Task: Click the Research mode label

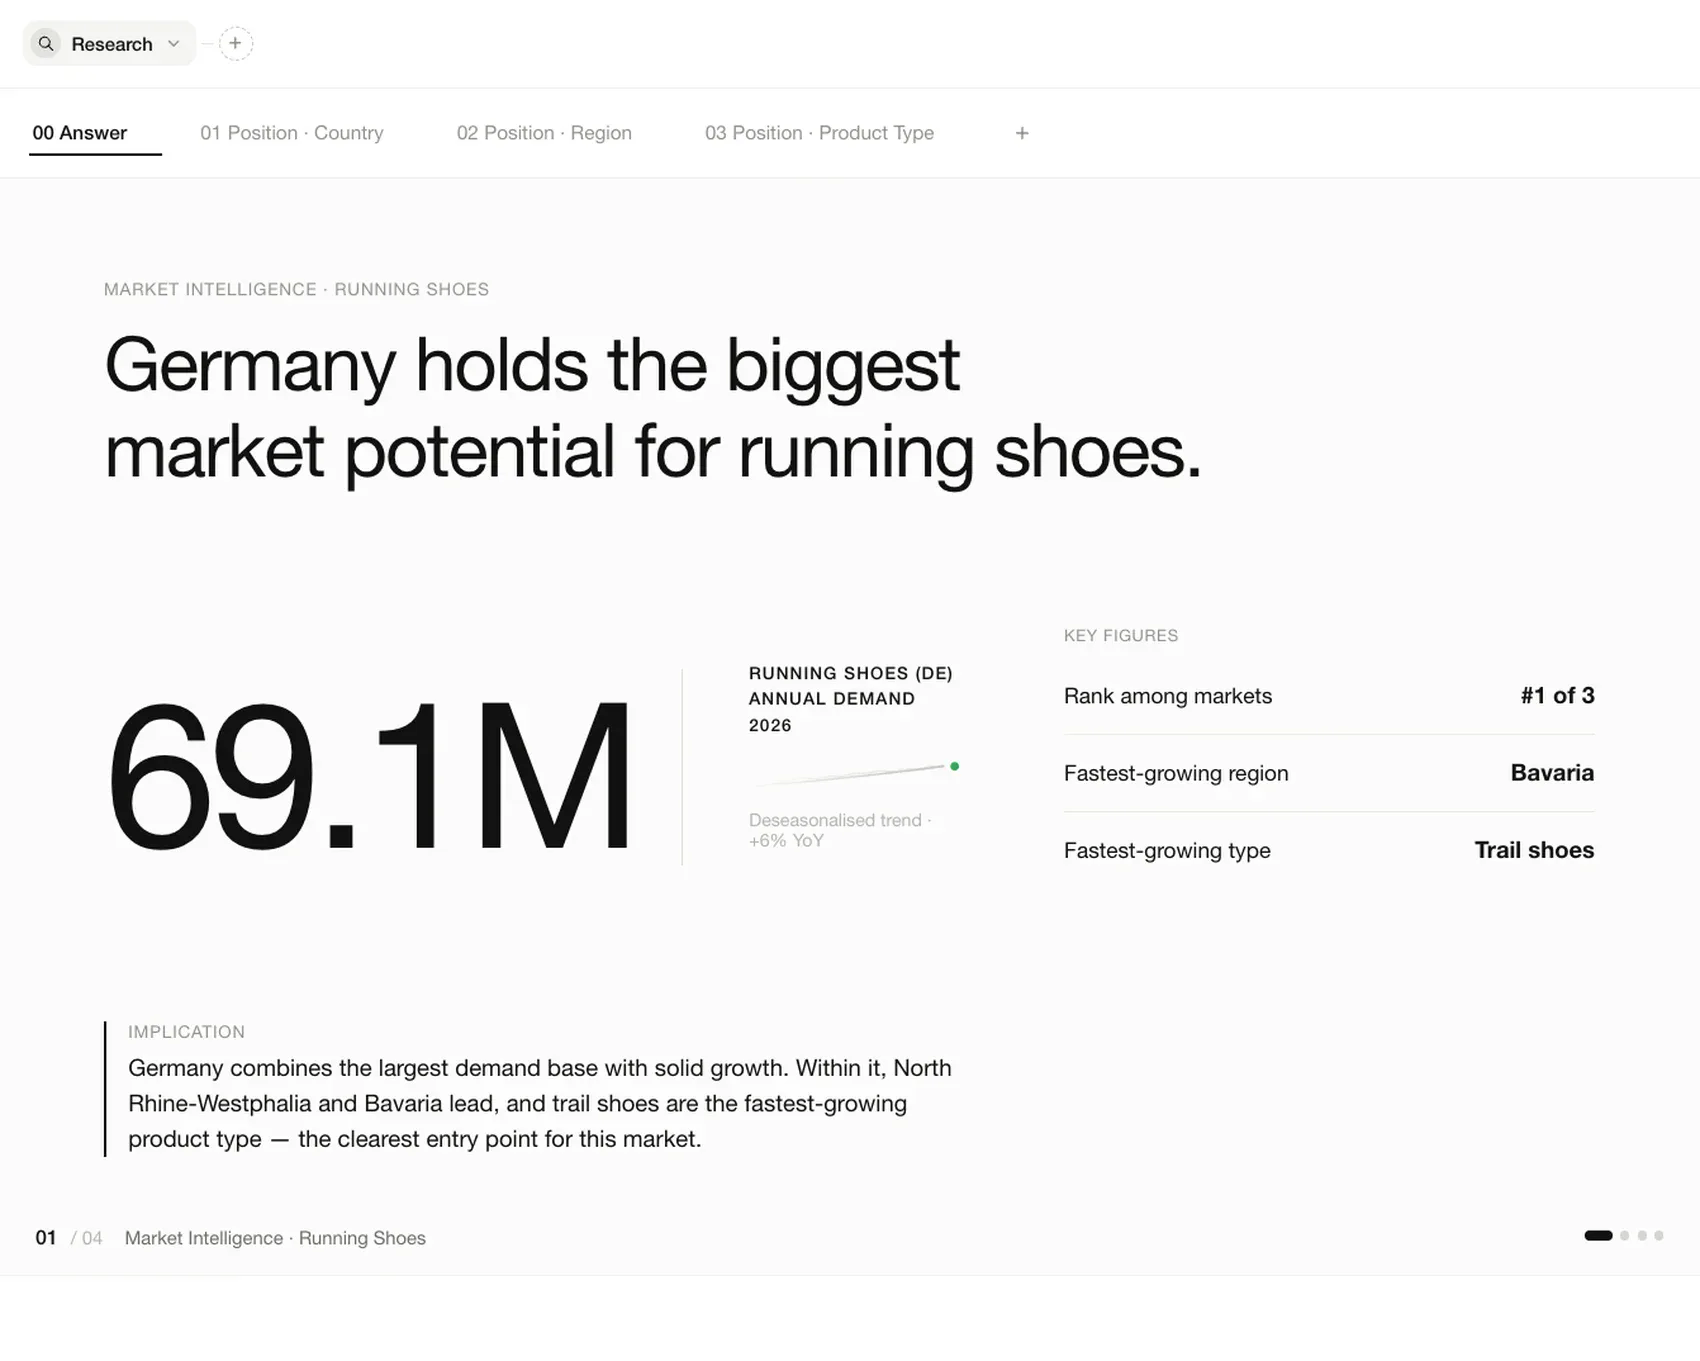Action: point(112,44)
